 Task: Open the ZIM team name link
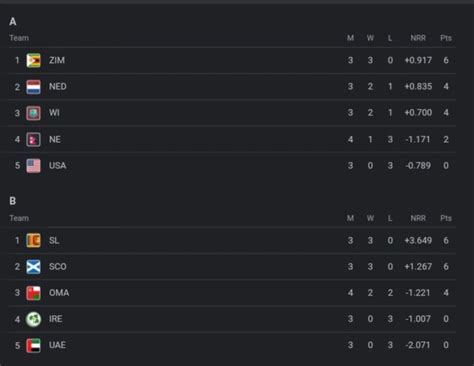[57, 60]
